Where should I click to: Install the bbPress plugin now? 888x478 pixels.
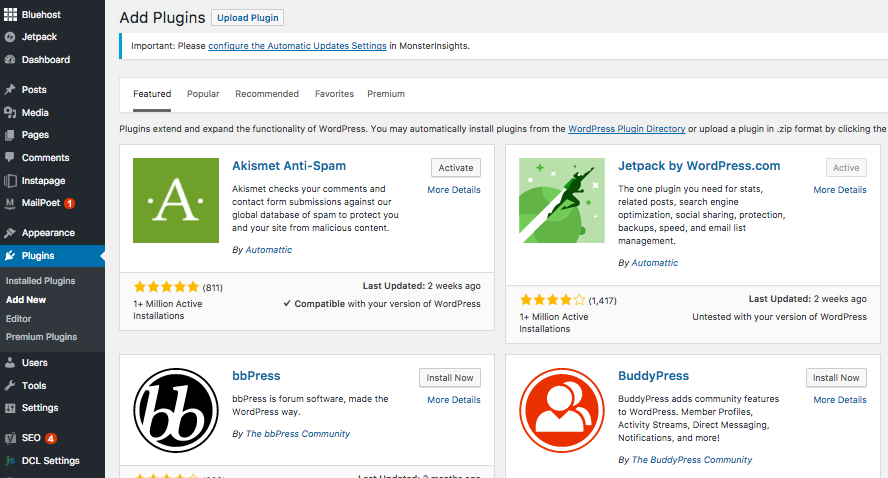coord(450,378)
